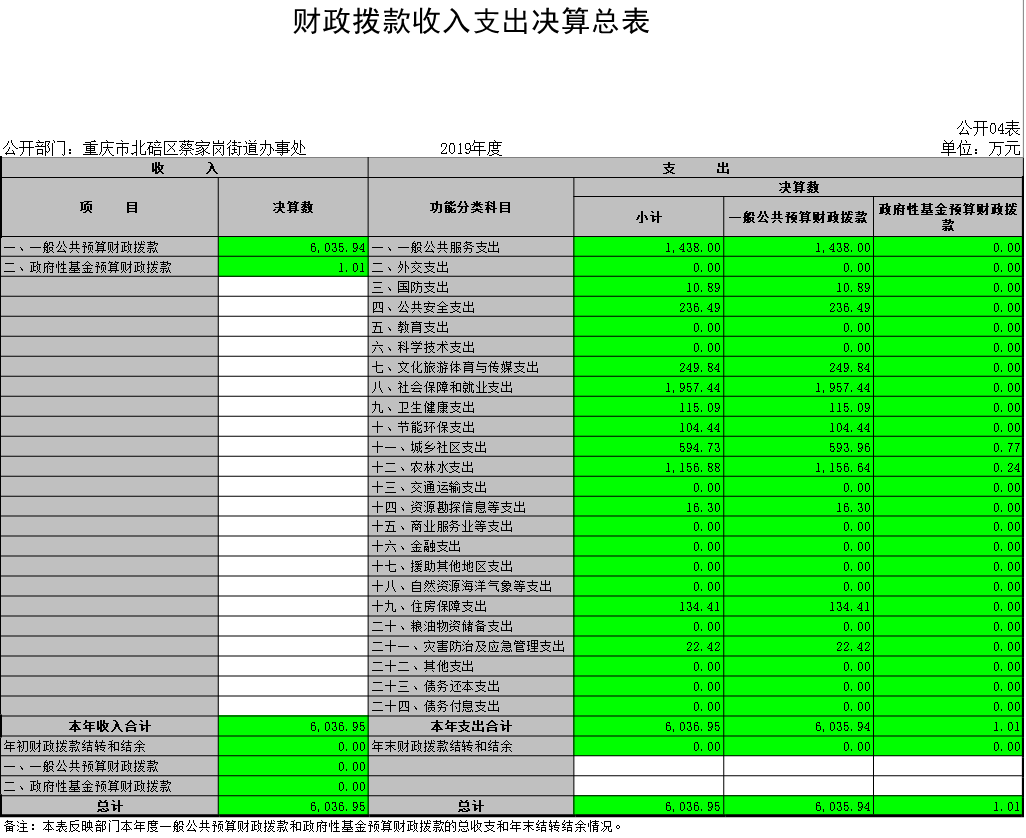Click the 九、卫生健康支出 row label

click(423, 408)
